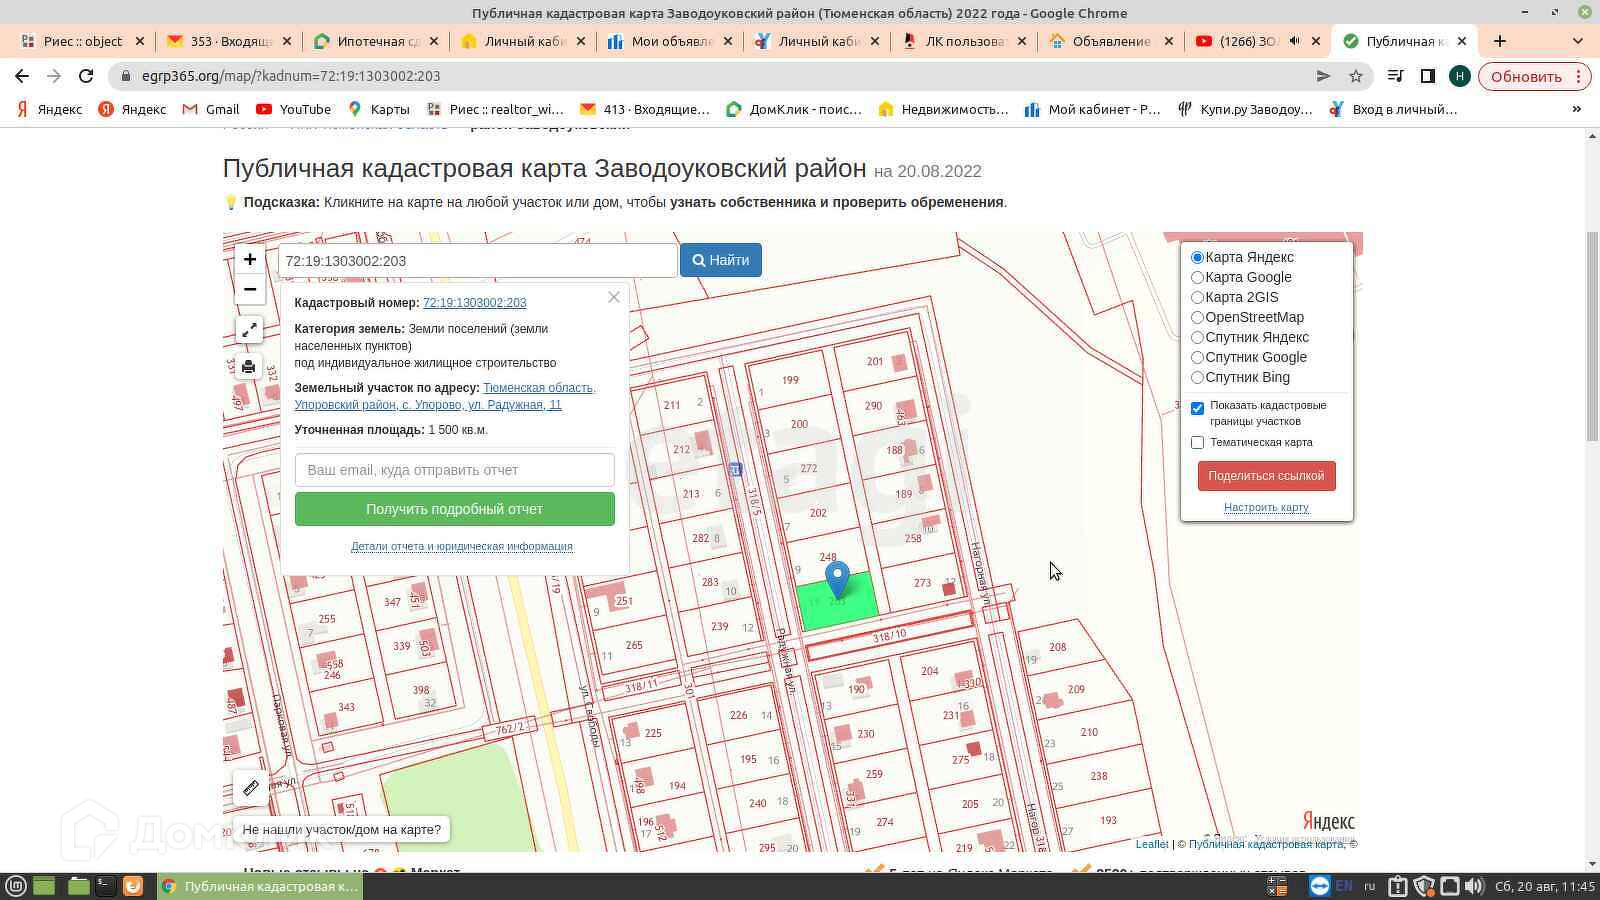Click the email input field

tap(454, 470)
